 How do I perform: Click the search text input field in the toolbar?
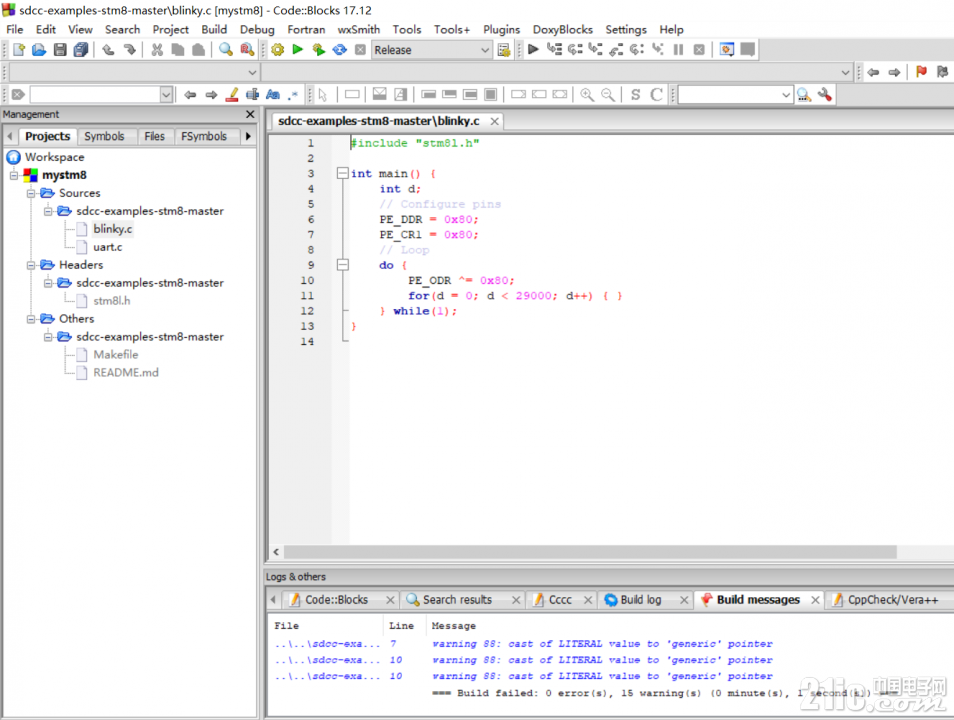tap(95, 94)
